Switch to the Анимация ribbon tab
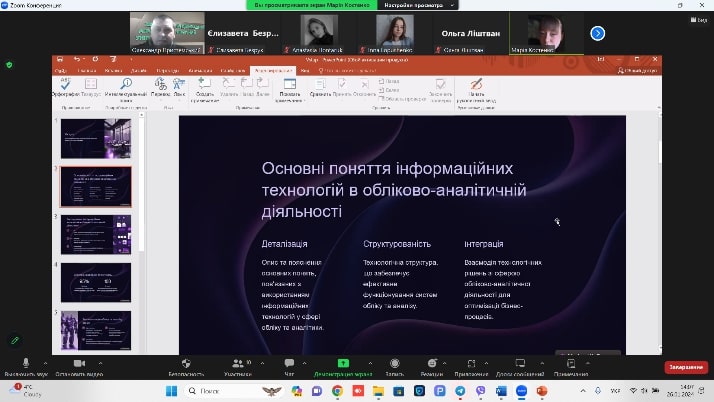Image resolution: width=714 pixels, height=402 pixels. (x=200, y=71)
